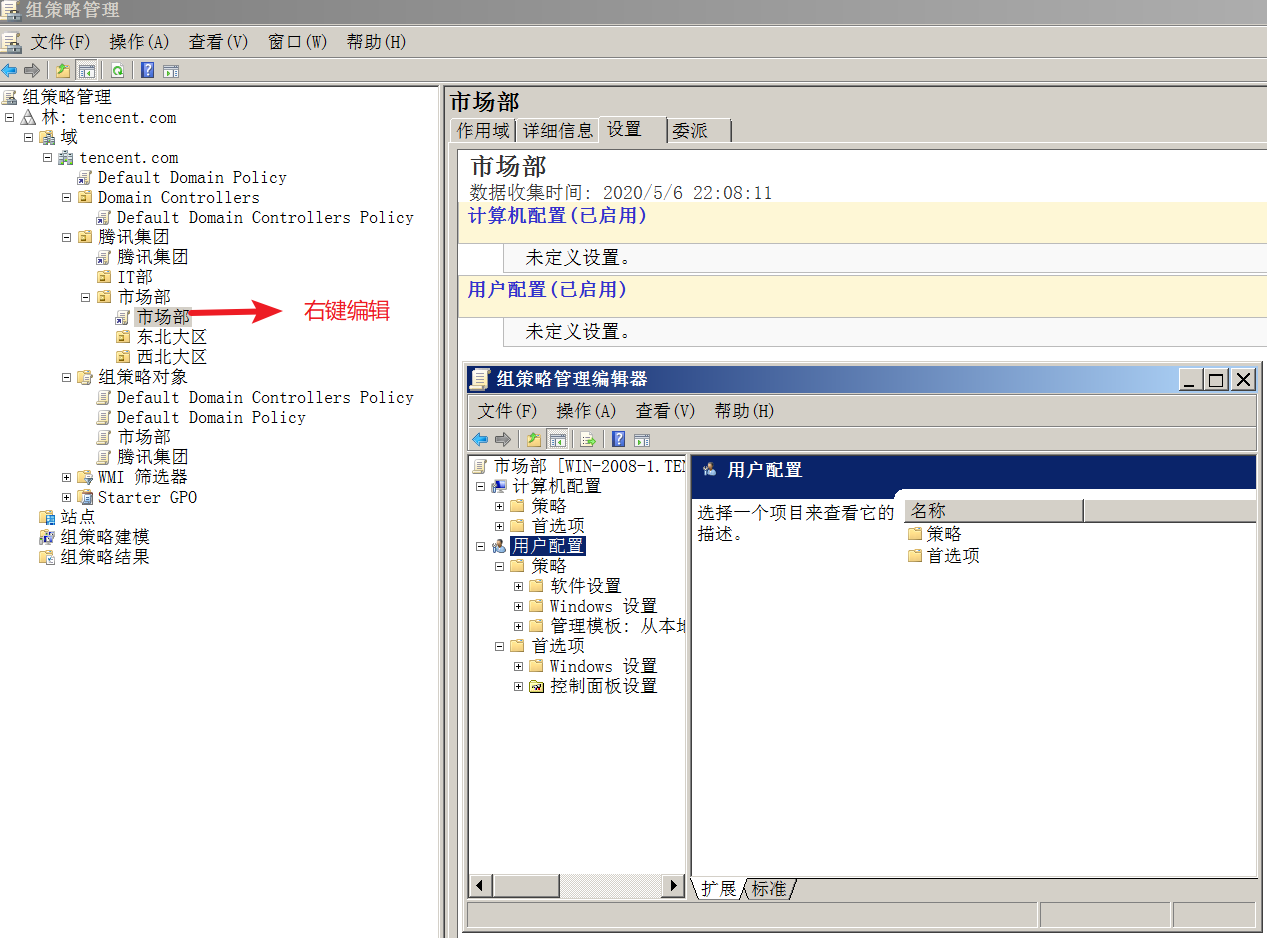Click Back arrow in Group Policy Management toolbar
Viewport: 1267px width, 938px height.
coord(9,70)
